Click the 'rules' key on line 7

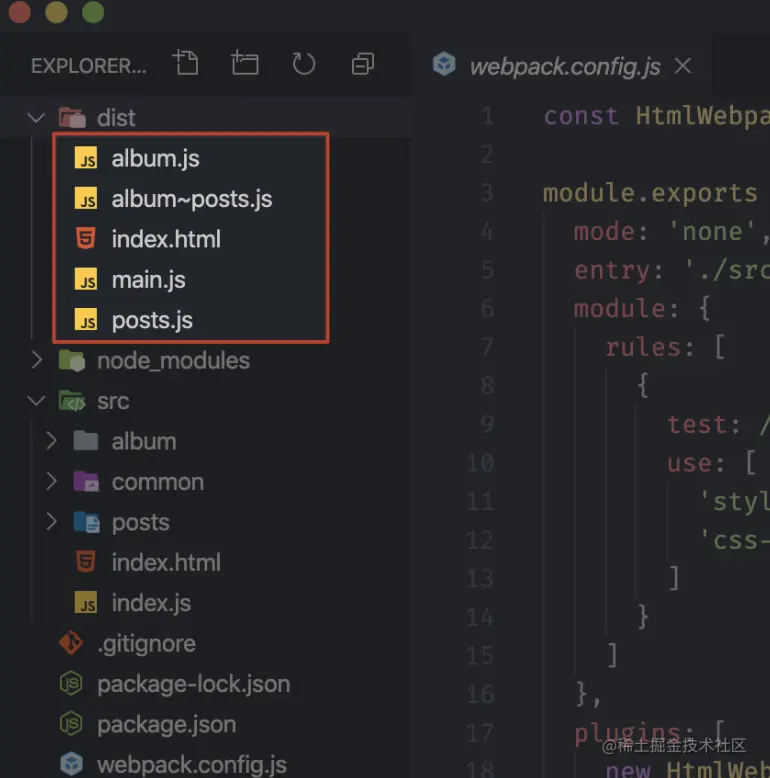coord(642,347)
